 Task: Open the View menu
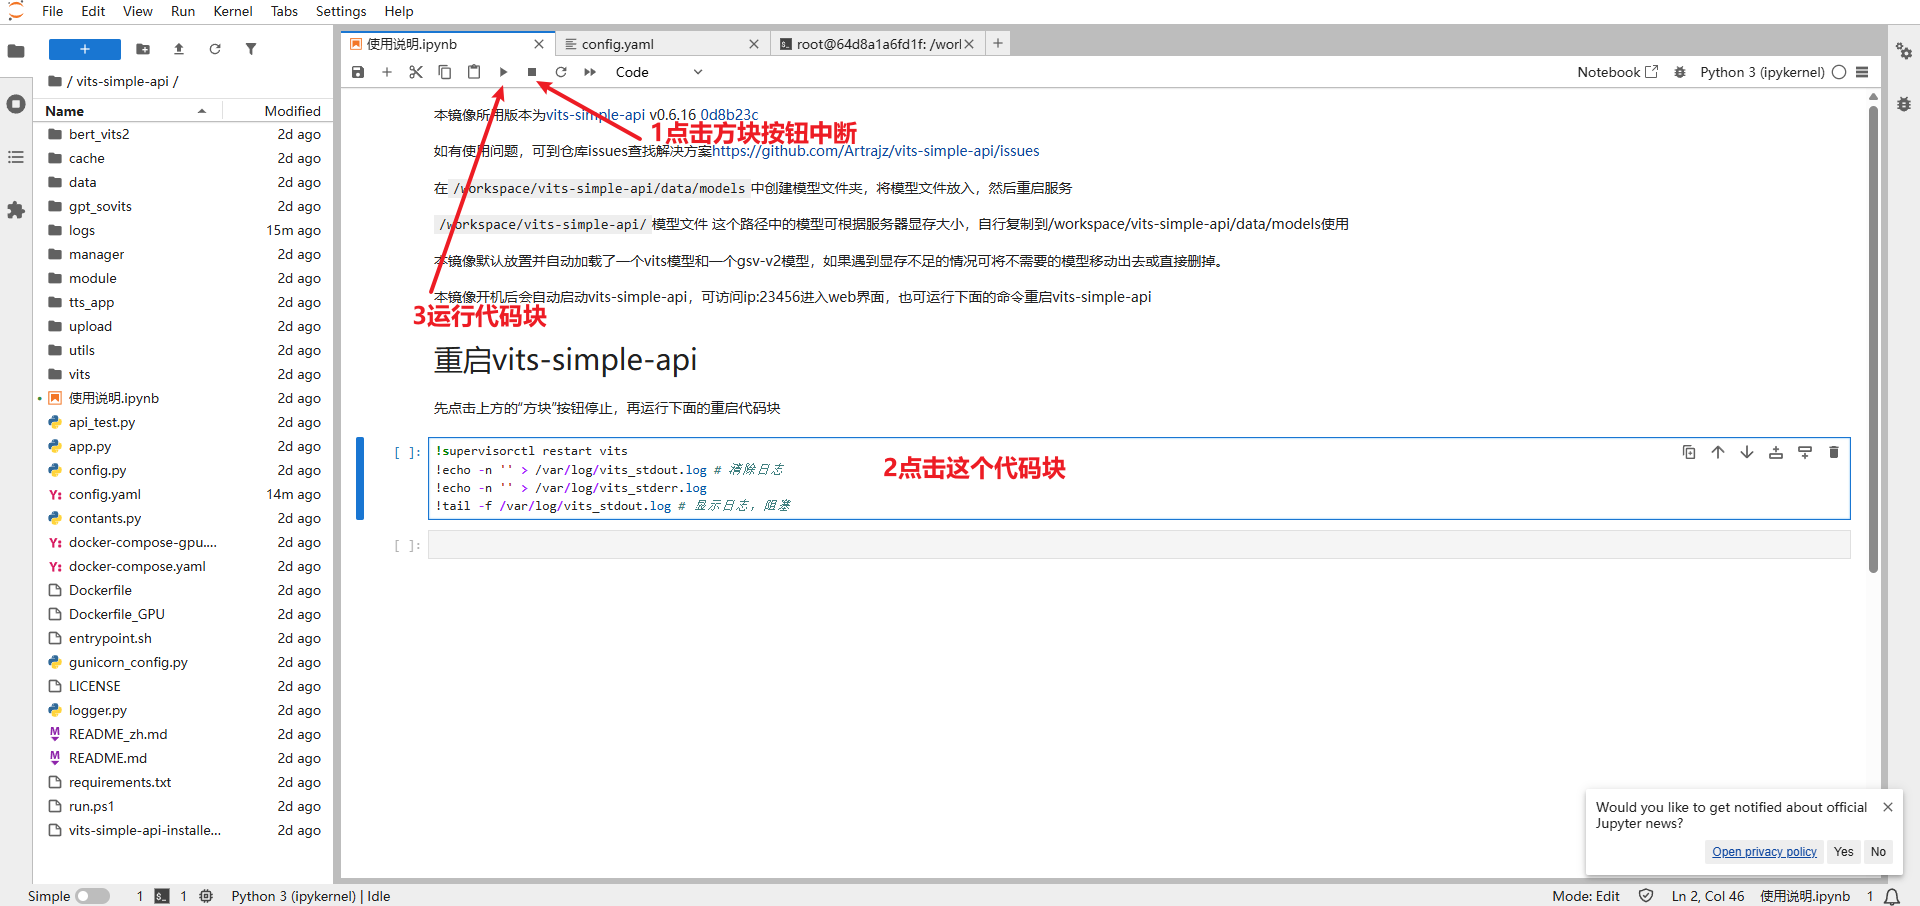point(138,11)
